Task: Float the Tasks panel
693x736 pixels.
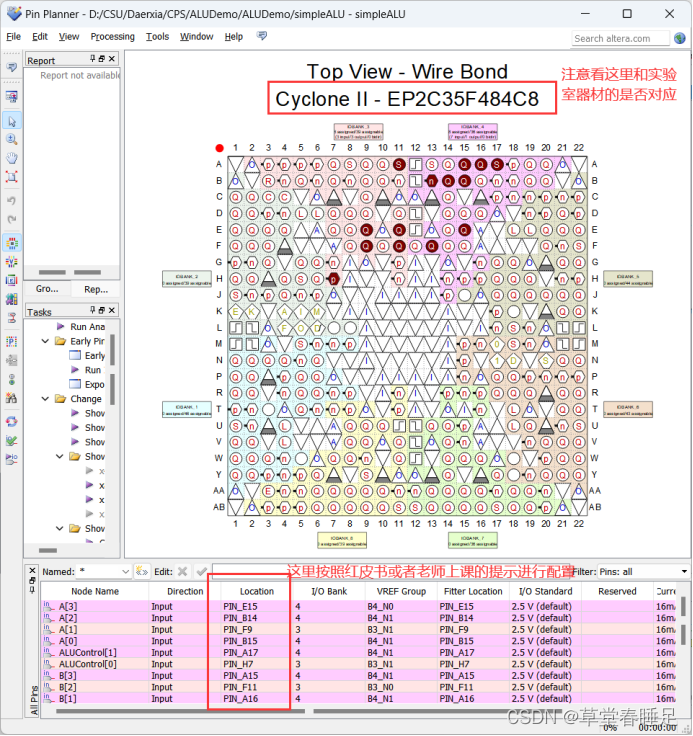Action: coord(101,310)
